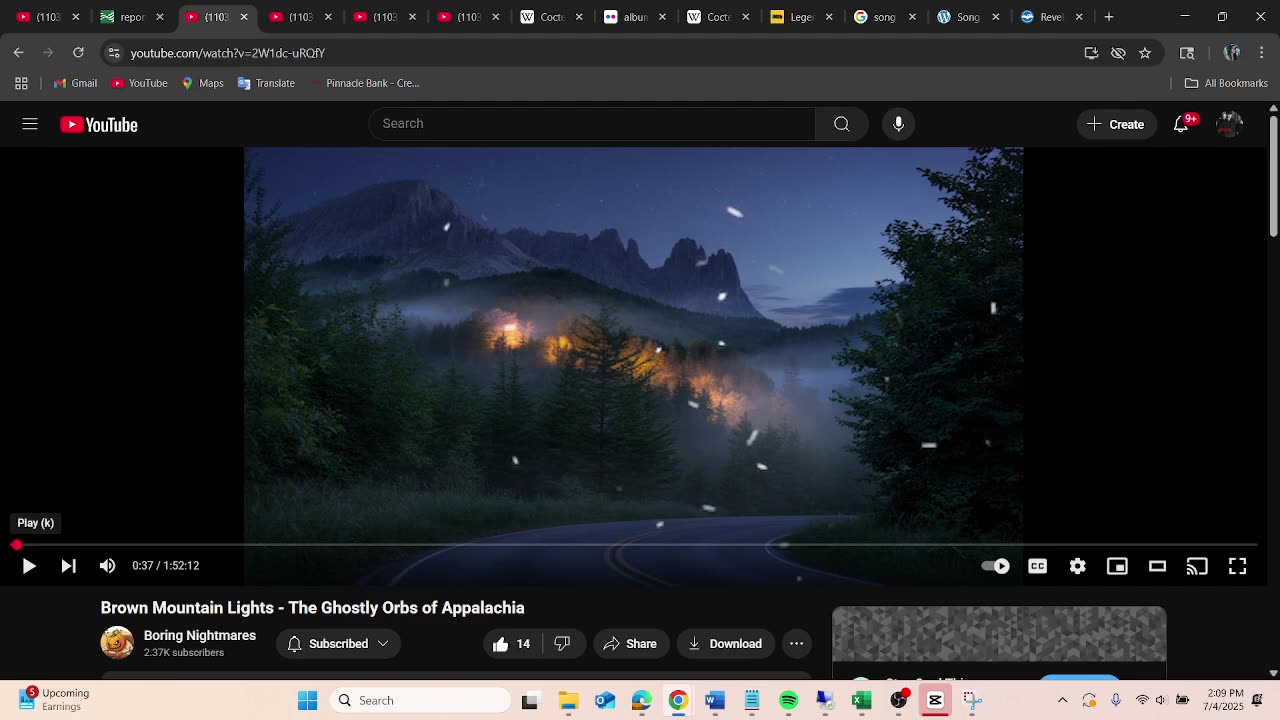Cast video to a TV

1197,566
